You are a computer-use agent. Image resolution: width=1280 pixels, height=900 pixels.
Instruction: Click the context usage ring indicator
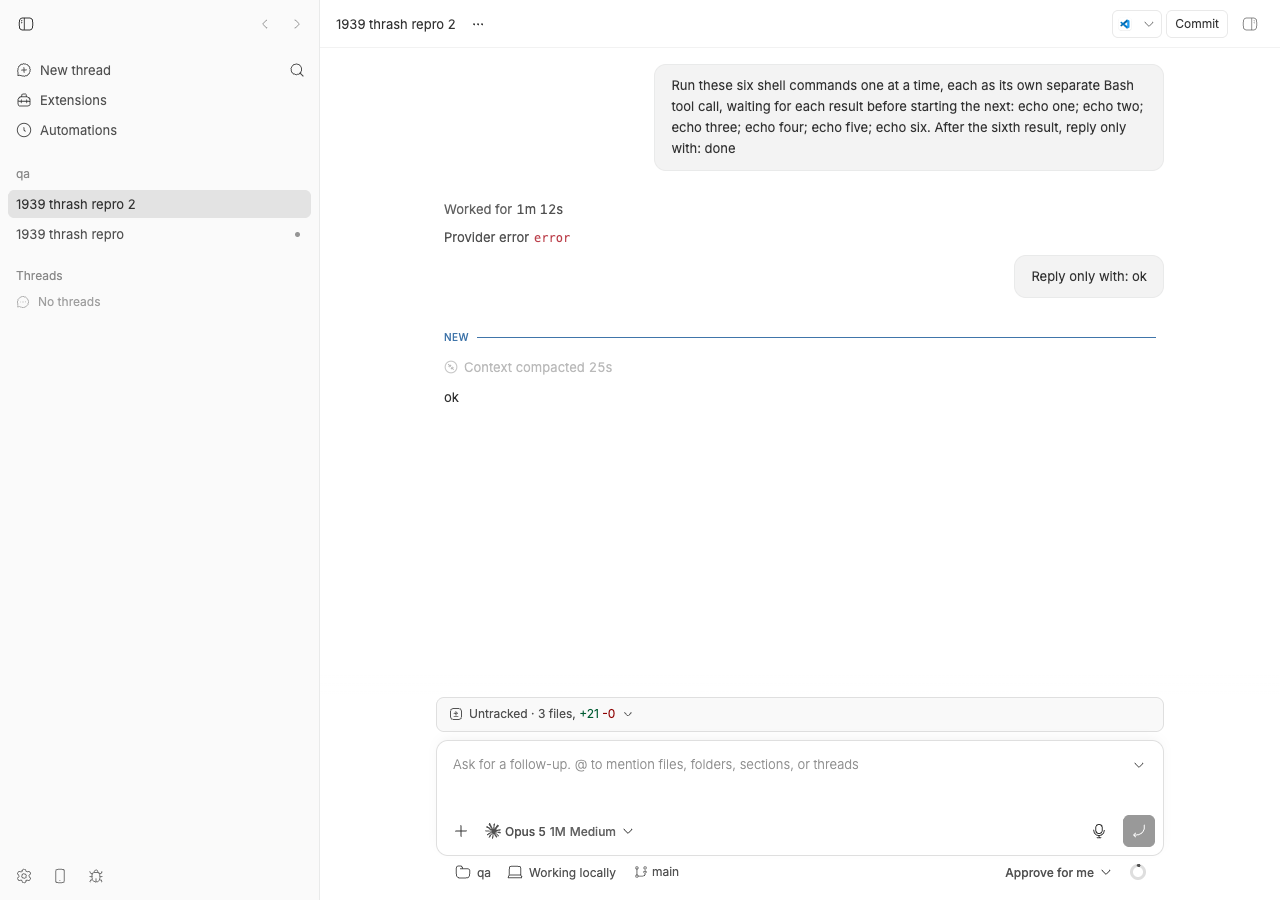[x=1138, y=872]
